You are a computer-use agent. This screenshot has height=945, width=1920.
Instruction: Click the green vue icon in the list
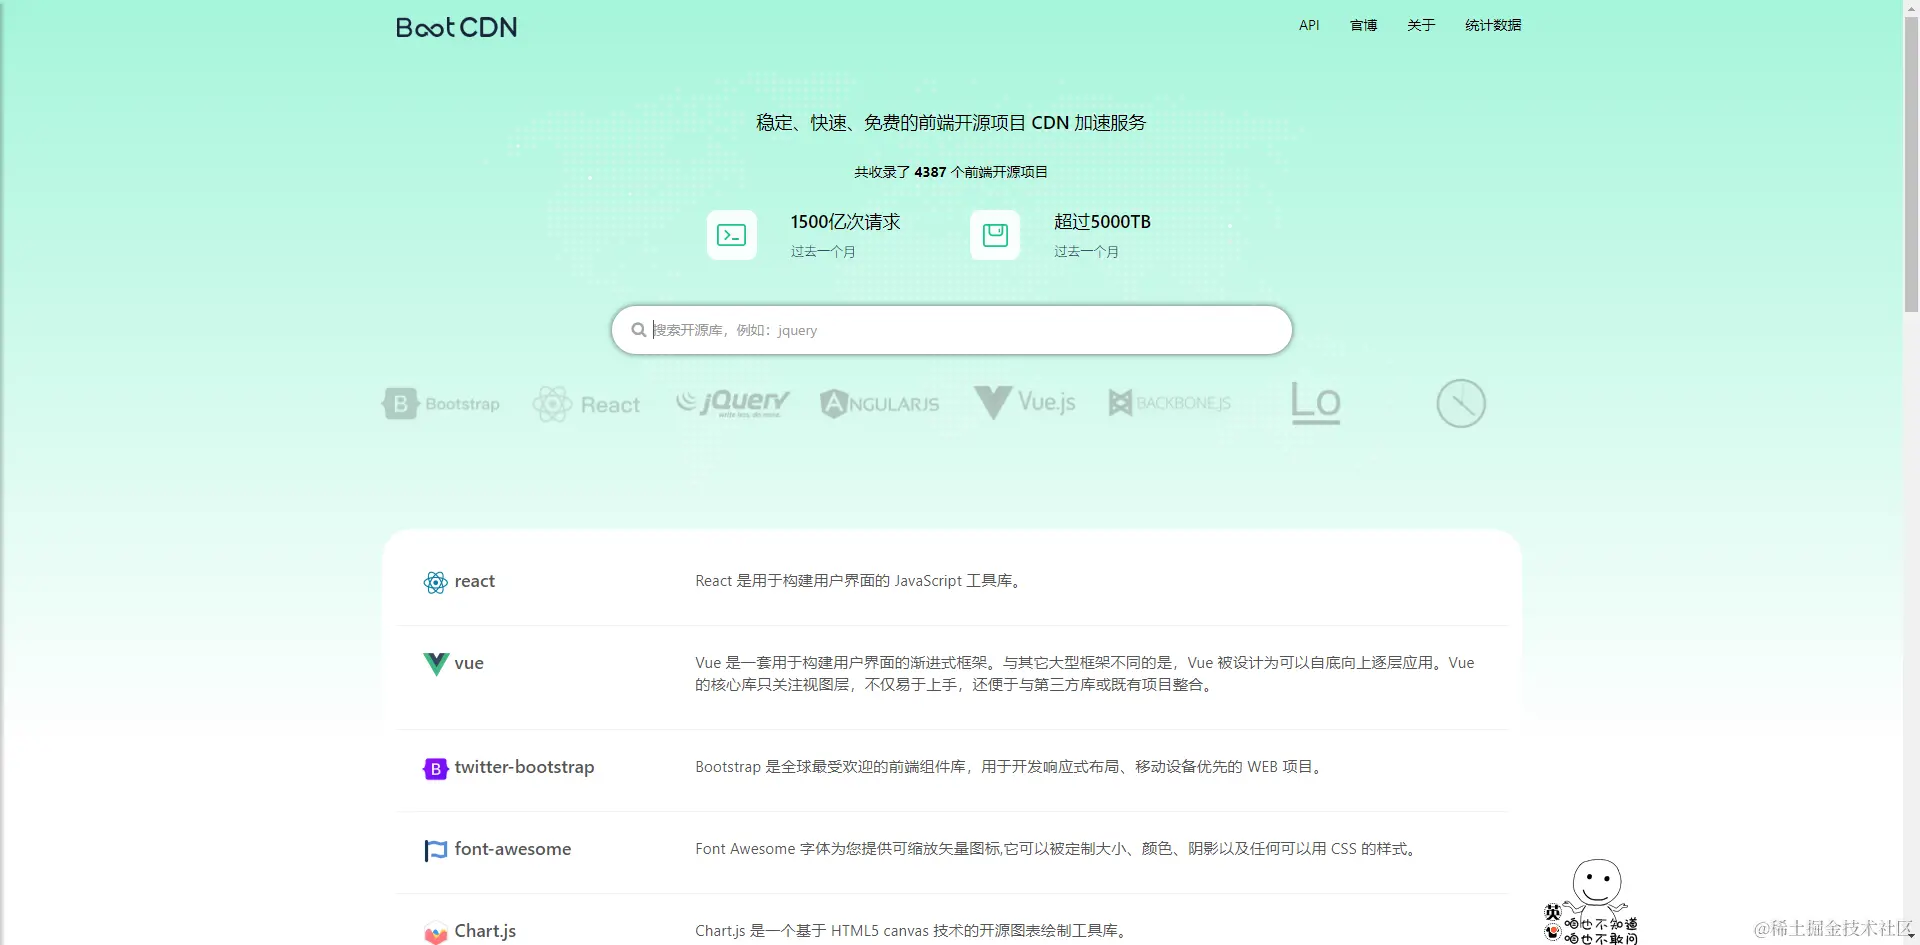(436, 664)
